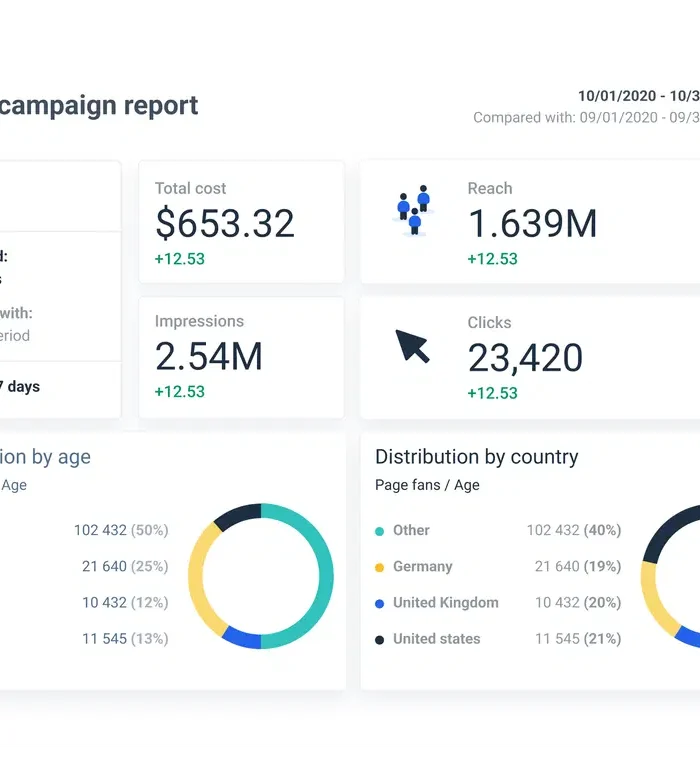Click the 10 432 (12%) age value
The width and height of the screenshot is (700, 763).
tap(125, 603)
